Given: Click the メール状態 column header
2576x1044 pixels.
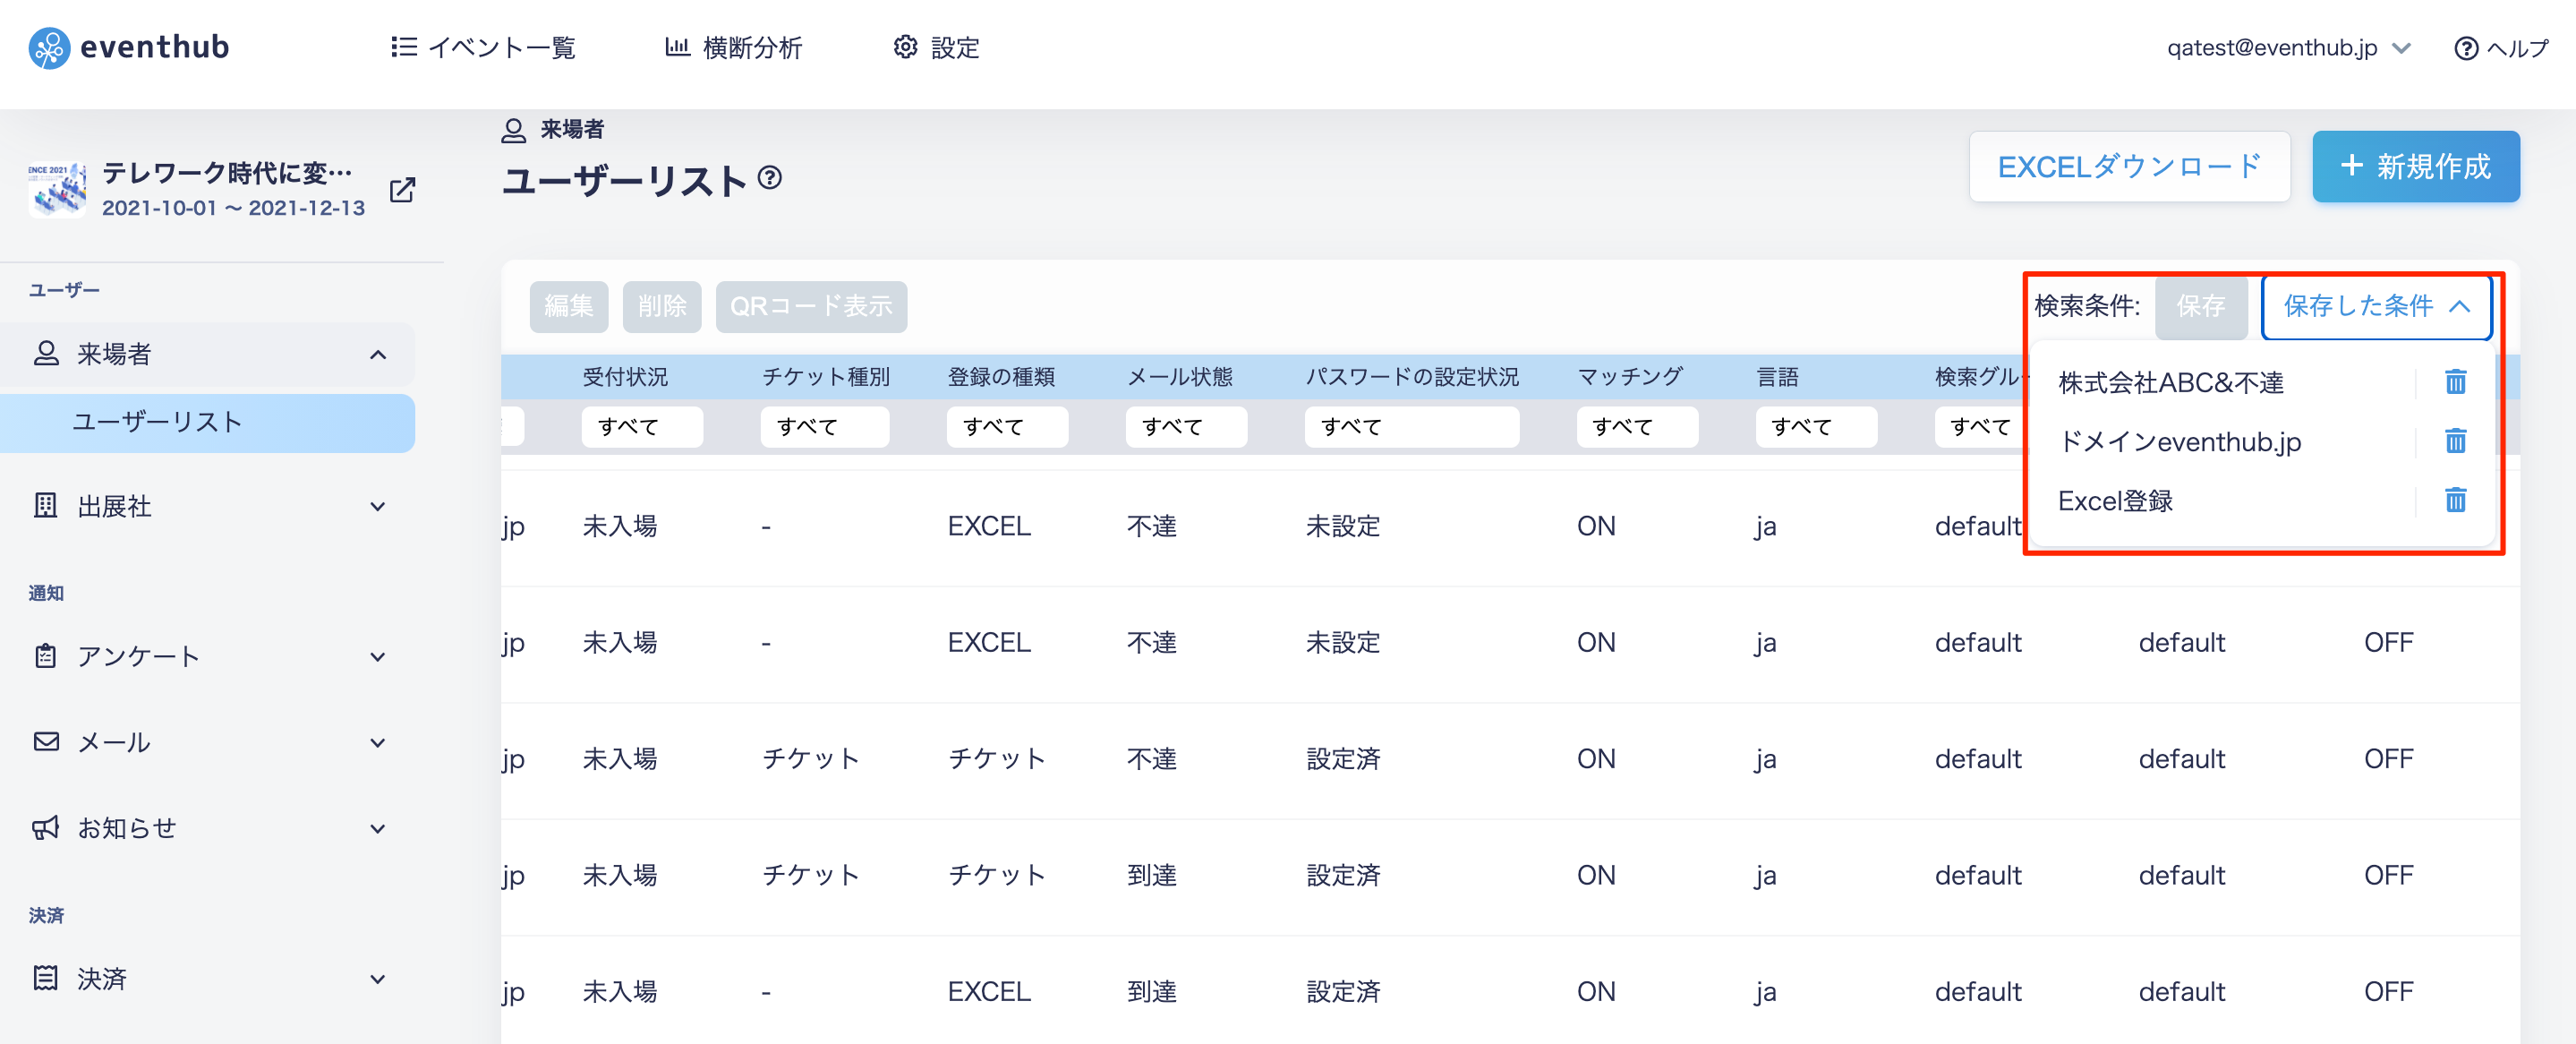Looking at the screenshot, I should point(1180,377).
